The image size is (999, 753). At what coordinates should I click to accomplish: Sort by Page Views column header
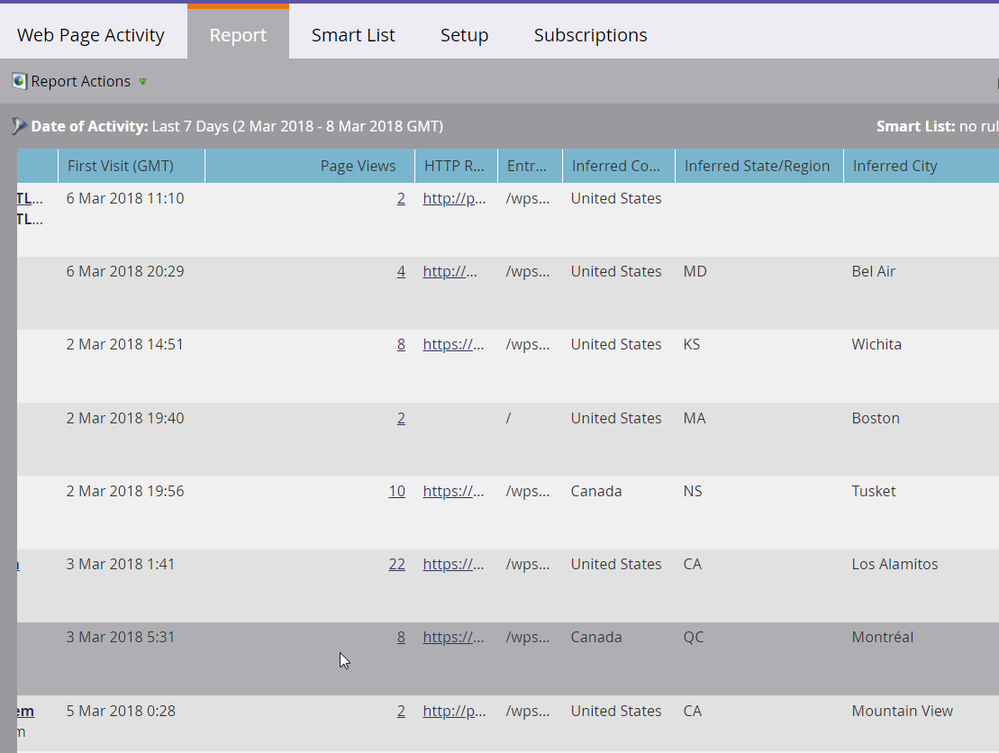pos(357,166)
